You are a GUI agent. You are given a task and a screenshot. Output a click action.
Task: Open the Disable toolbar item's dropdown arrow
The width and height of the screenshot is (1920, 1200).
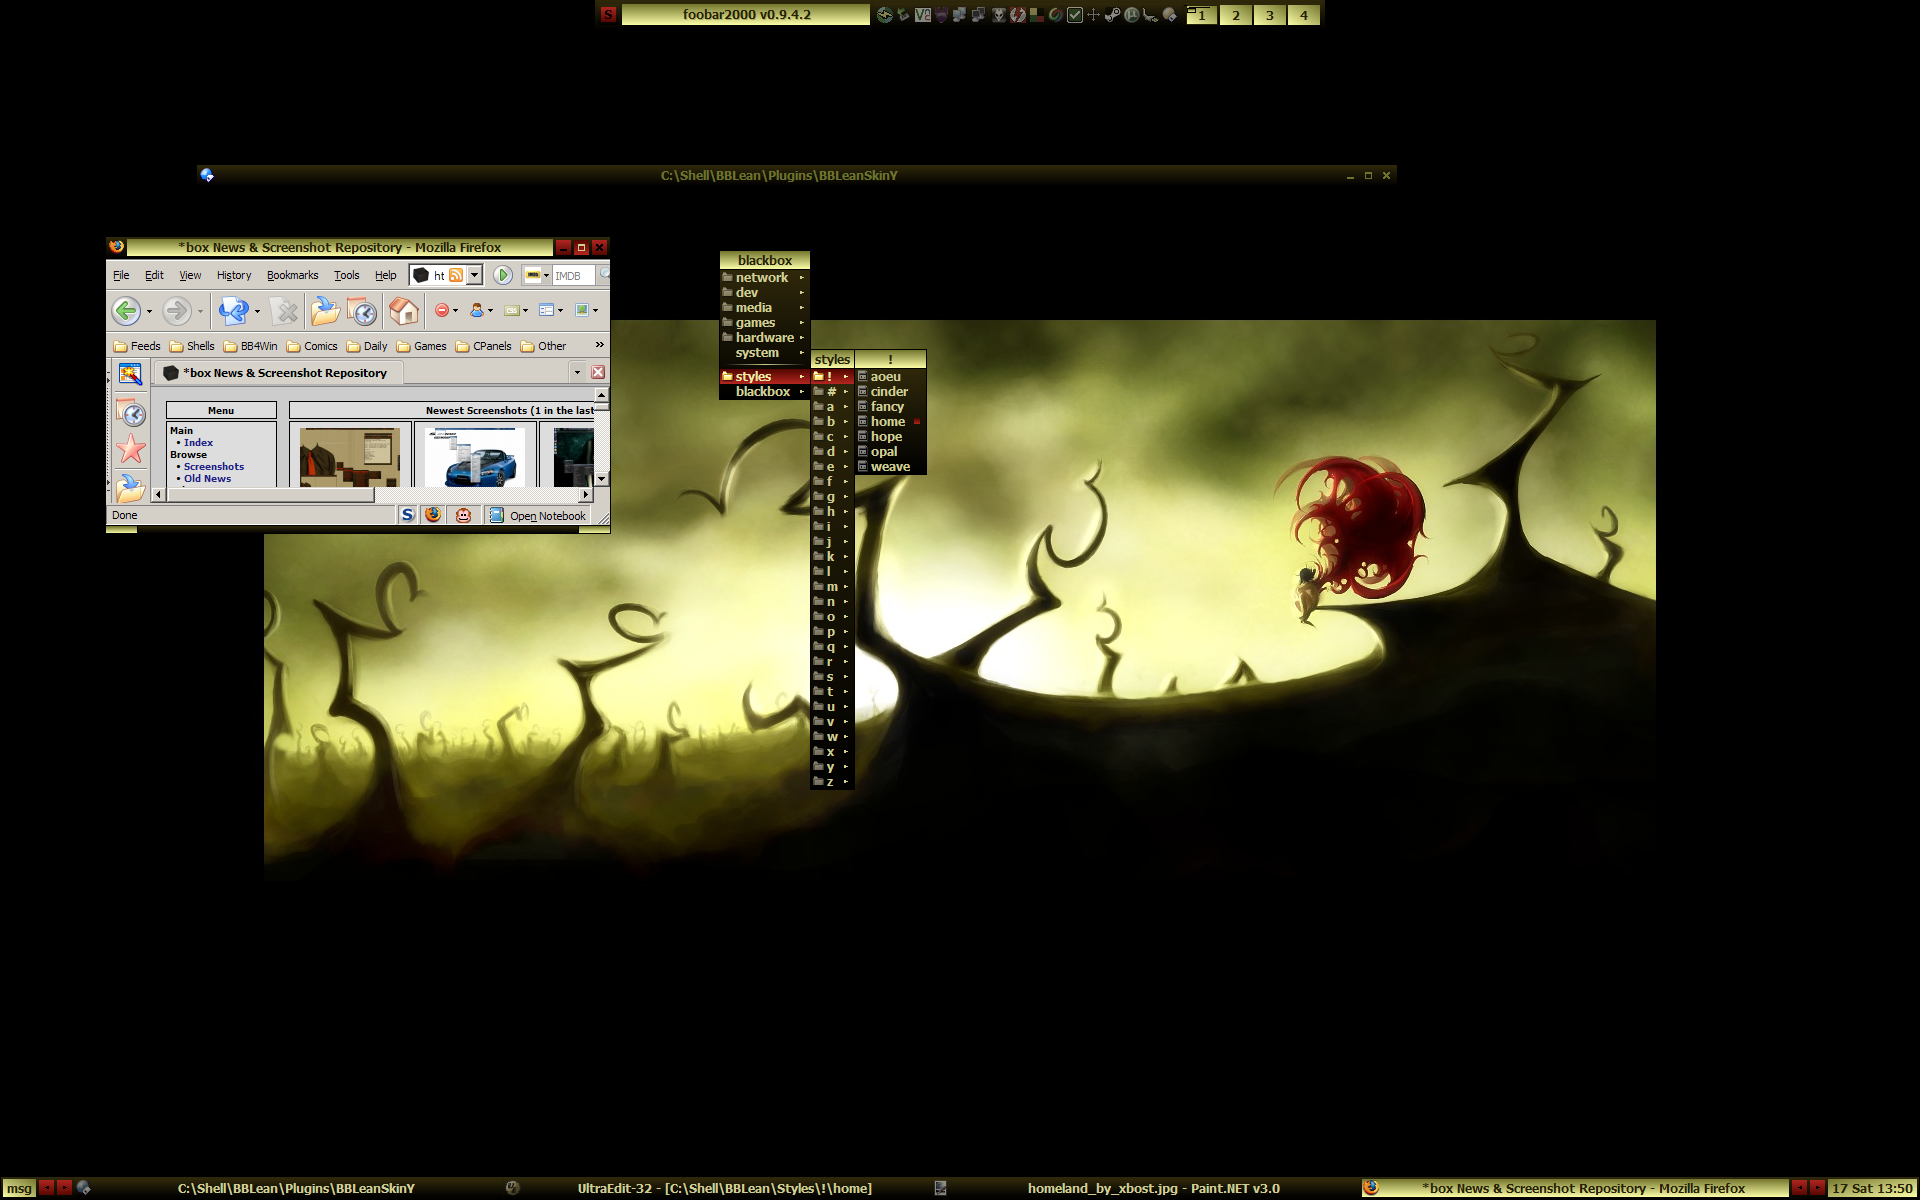(455, 311)
